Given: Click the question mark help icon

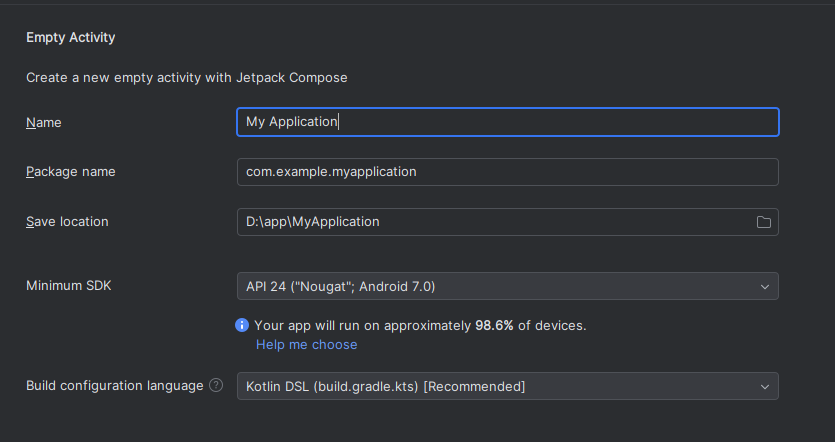Looking at the screenshot, I should (x=216, y=385).
